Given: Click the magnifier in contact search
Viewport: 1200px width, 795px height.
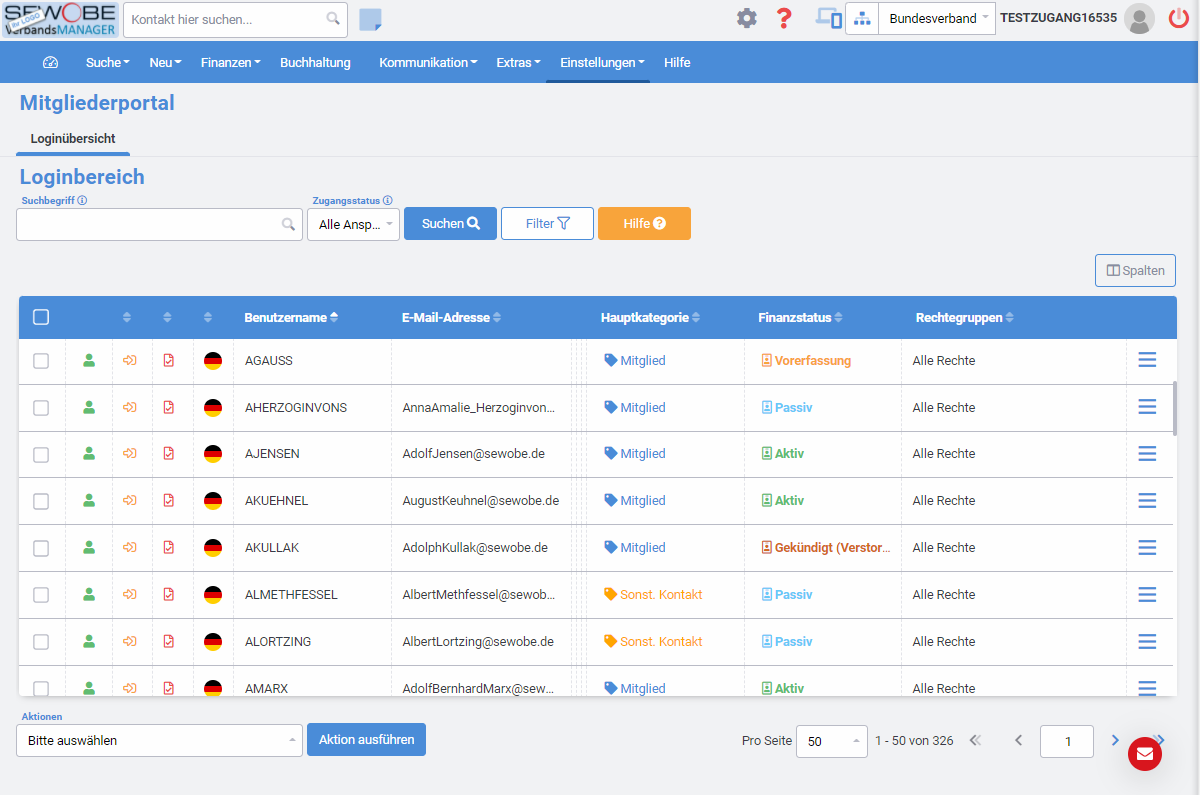Looking at the screenshot, I should pyautogui.click(x=333, y=19).
